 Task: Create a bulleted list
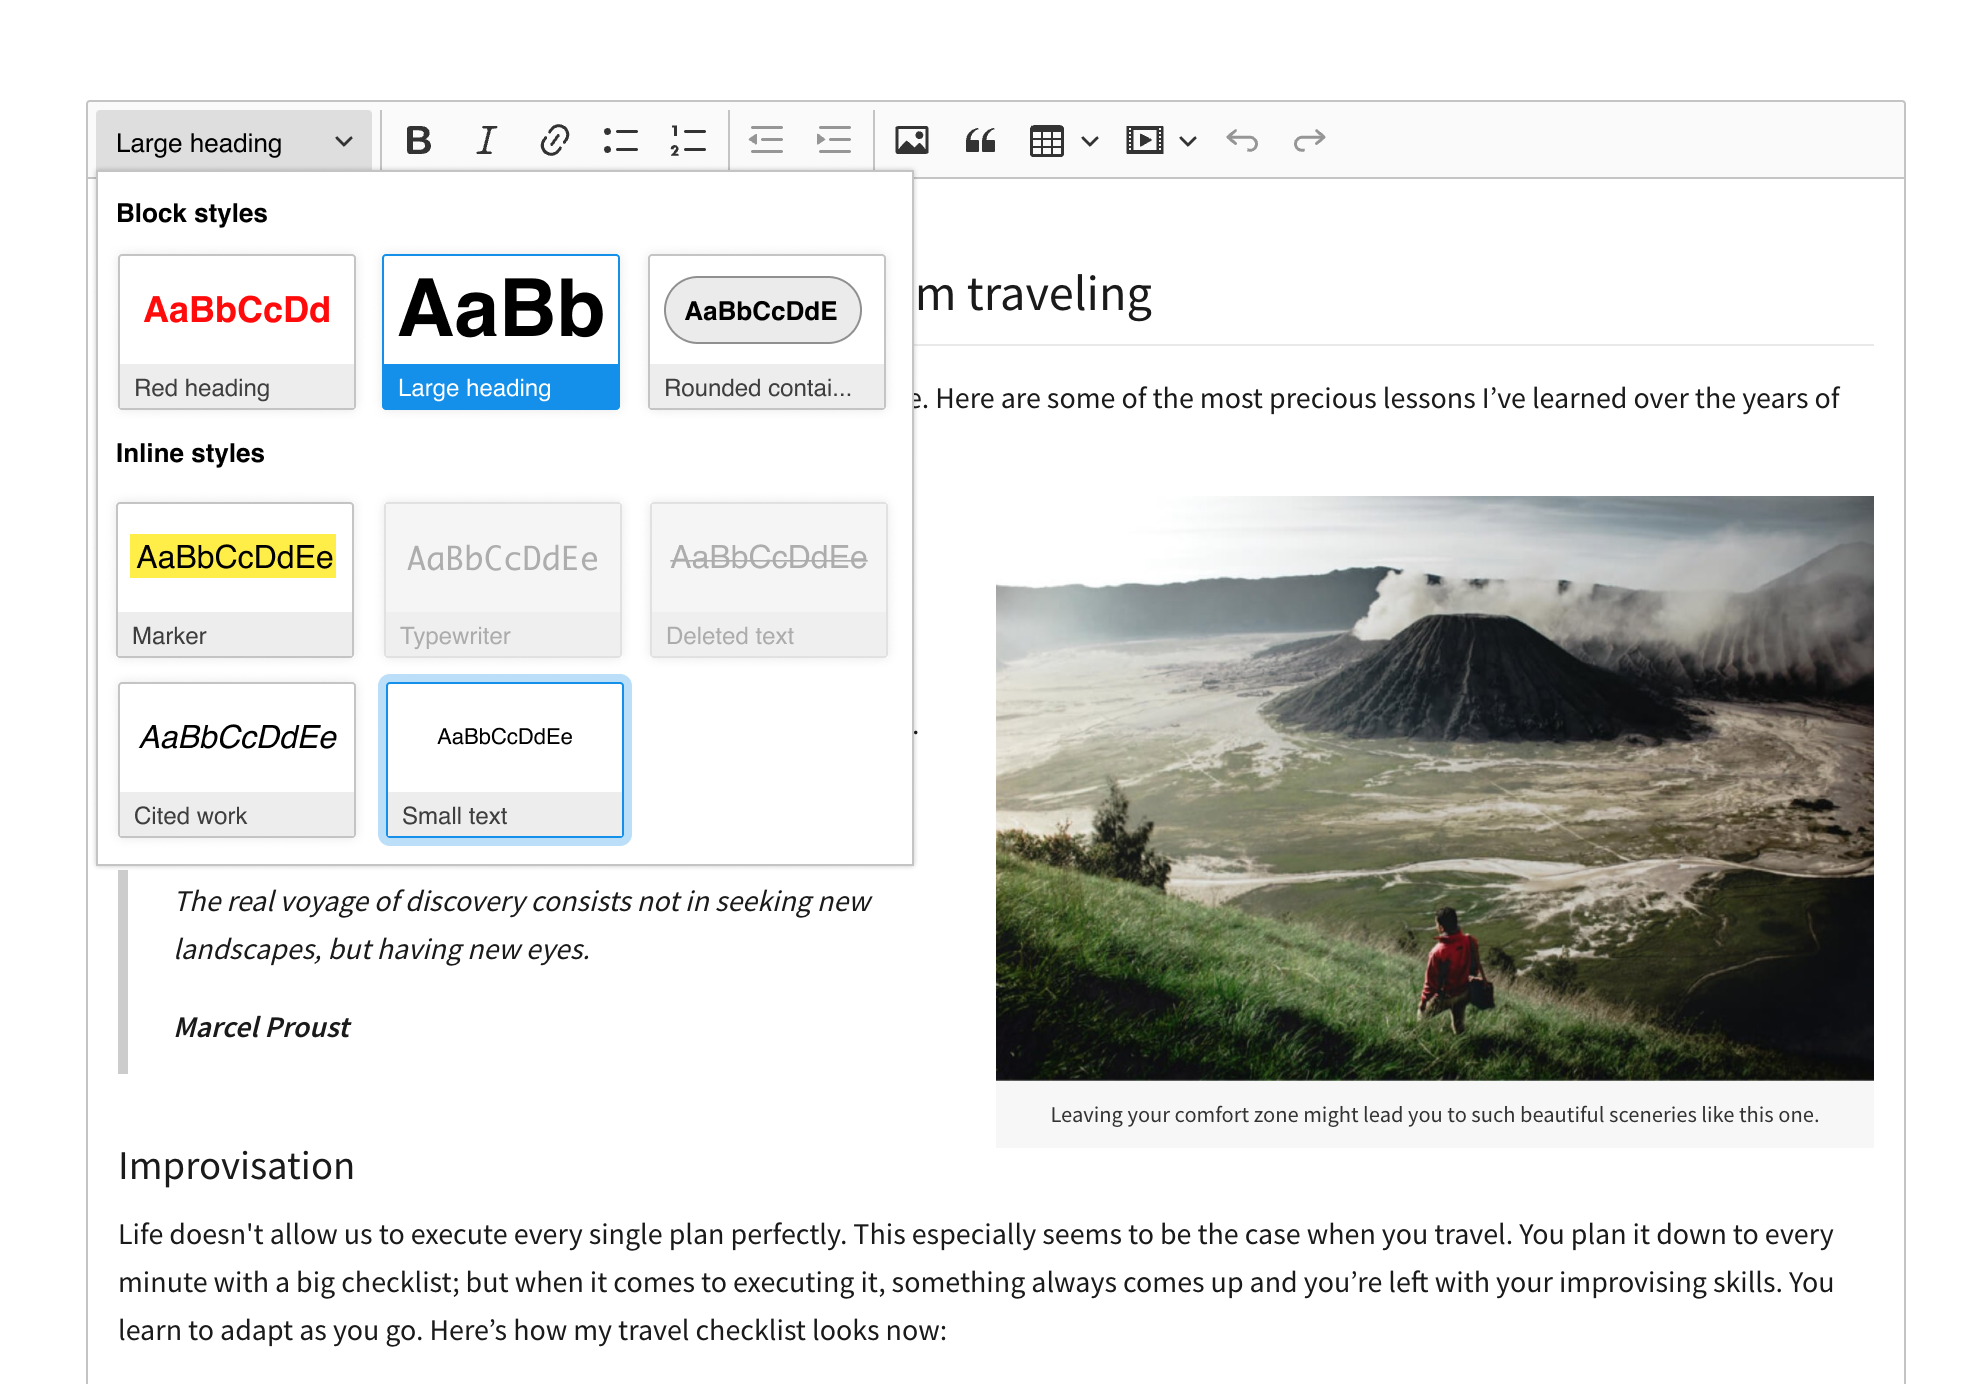tap(620, 140)
